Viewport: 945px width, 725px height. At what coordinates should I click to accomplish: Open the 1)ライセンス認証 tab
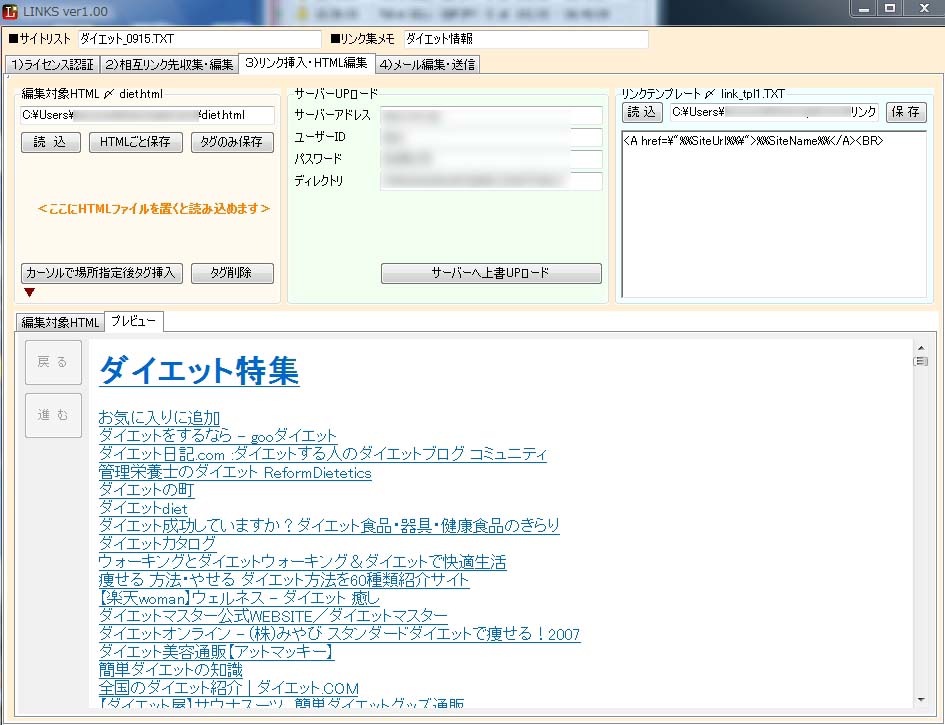[52, 64]
